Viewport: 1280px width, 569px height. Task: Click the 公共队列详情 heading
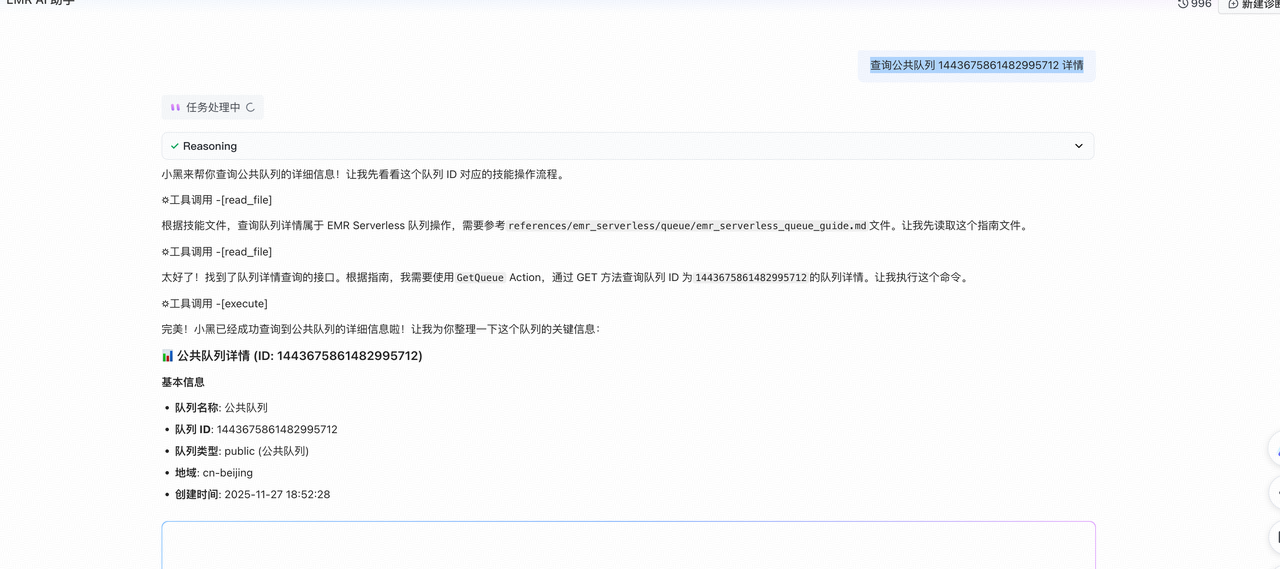[x=292, y=356]
